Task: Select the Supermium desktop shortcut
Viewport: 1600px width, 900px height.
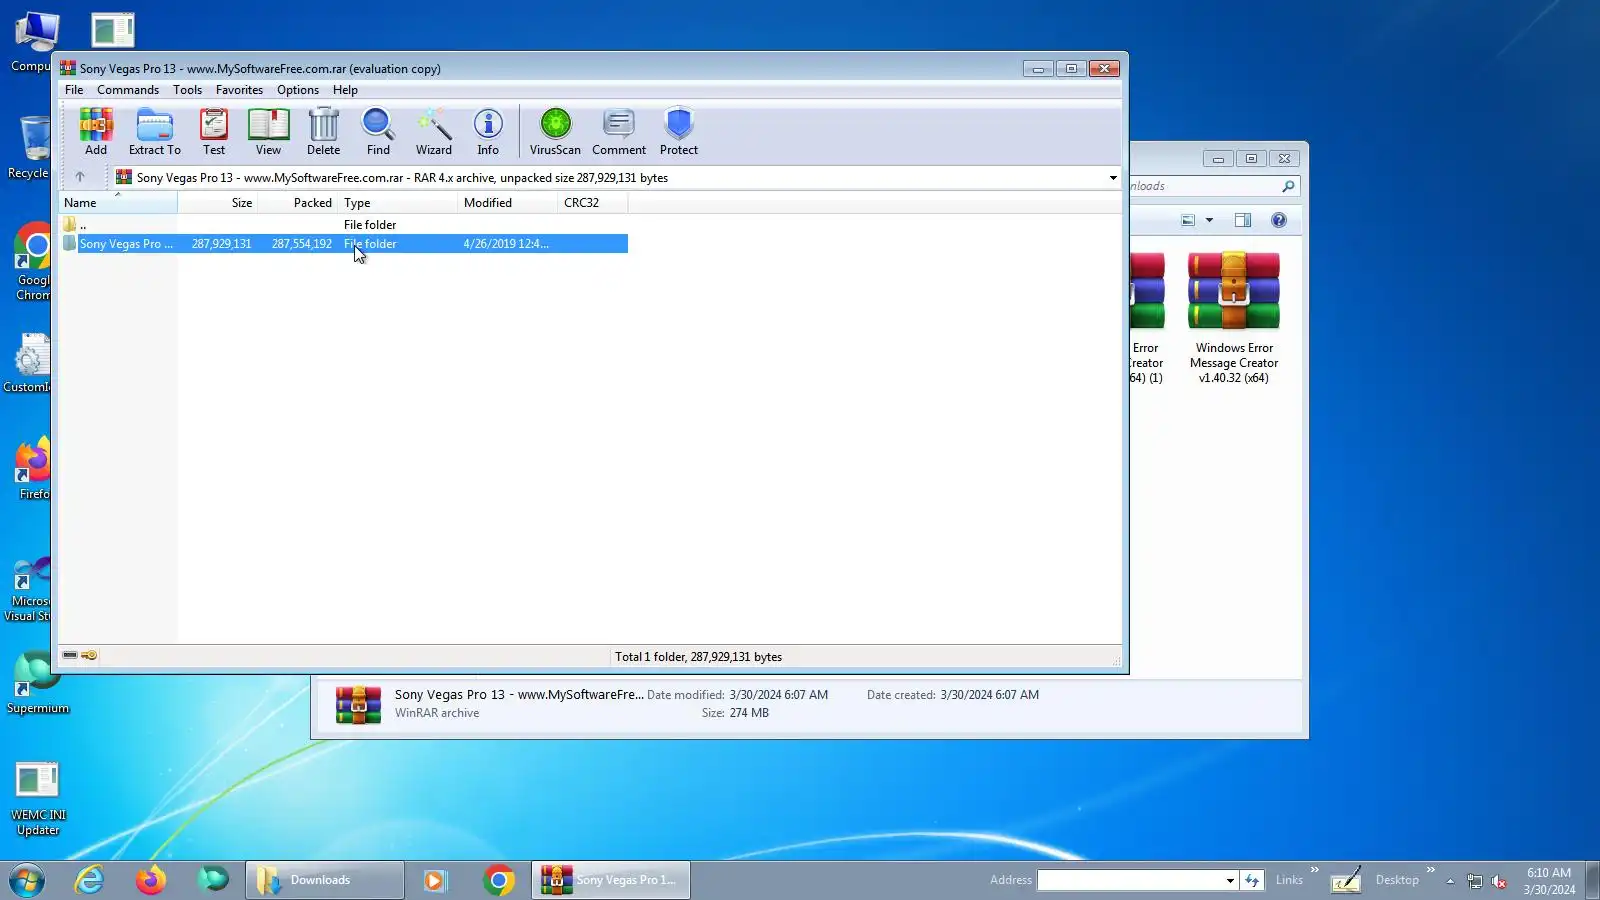Action: [x=38, y=684]
